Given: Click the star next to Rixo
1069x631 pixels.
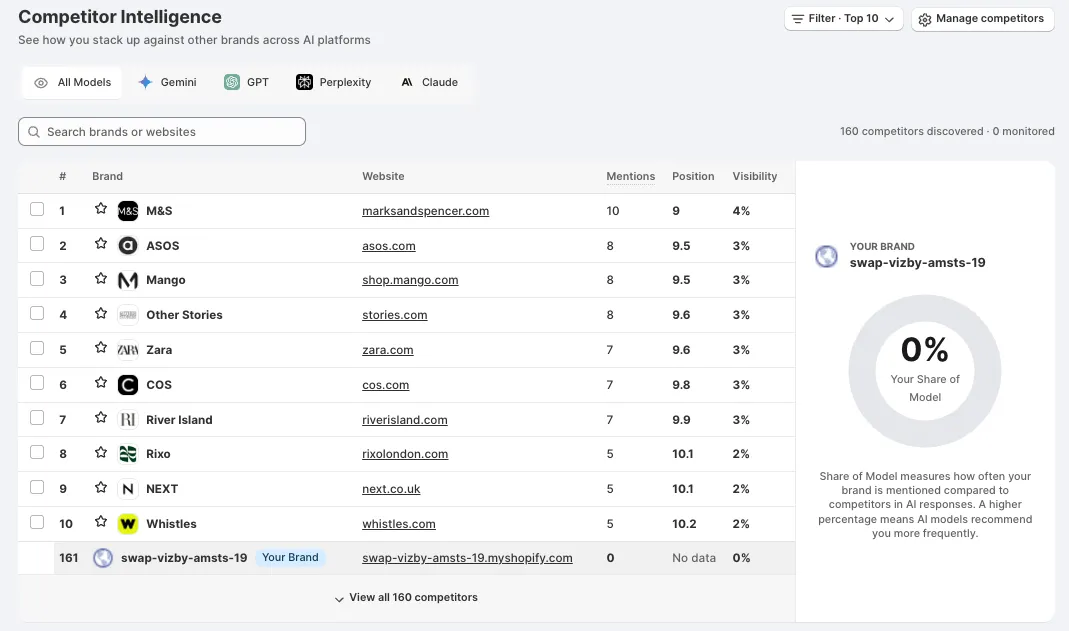Looking at the screenshot, I should (x=101, y=452).
